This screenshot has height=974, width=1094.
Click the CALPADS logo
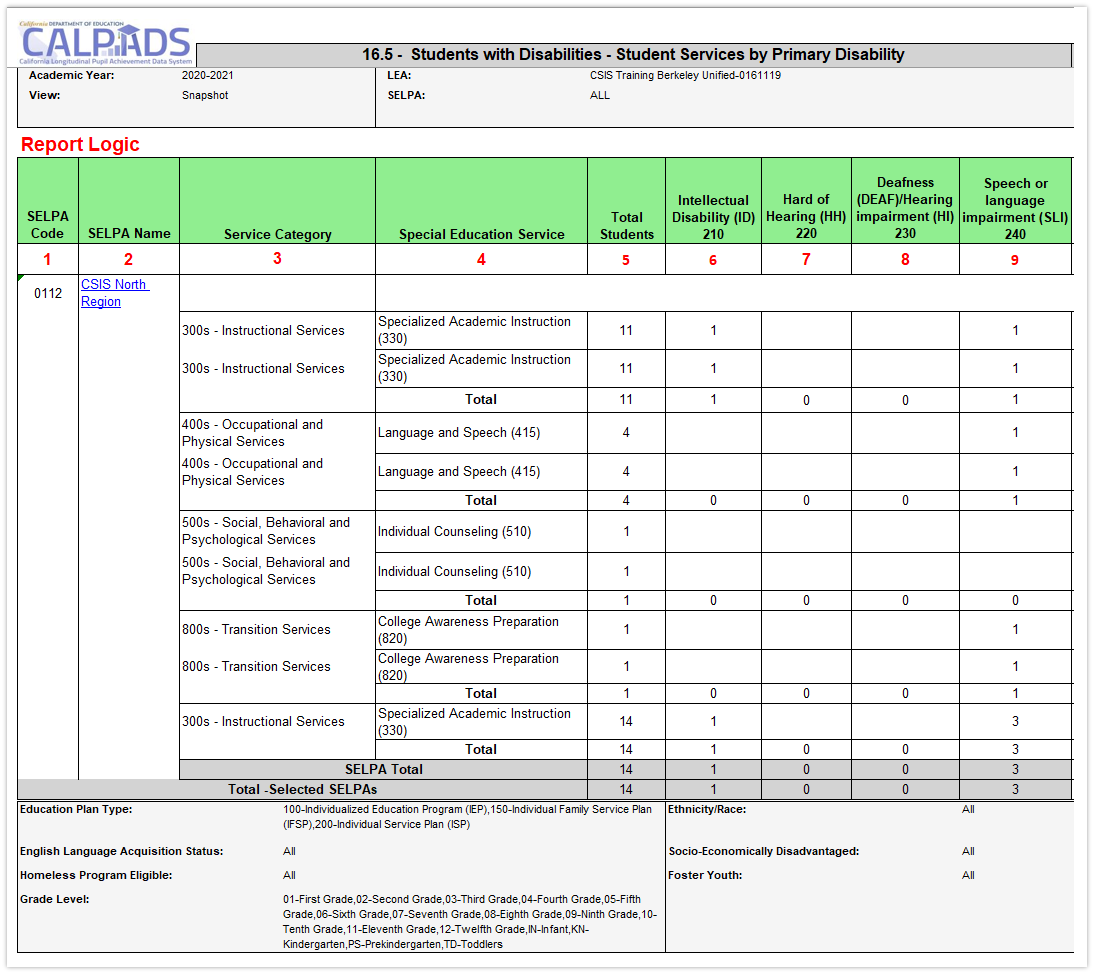pyautogui.click(x=104, y=44)
